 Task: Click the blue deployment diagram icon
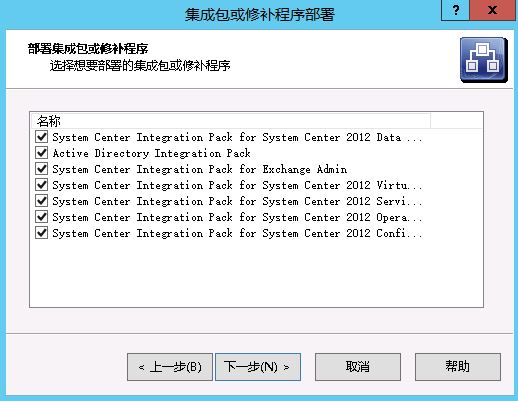click(484, 60)
